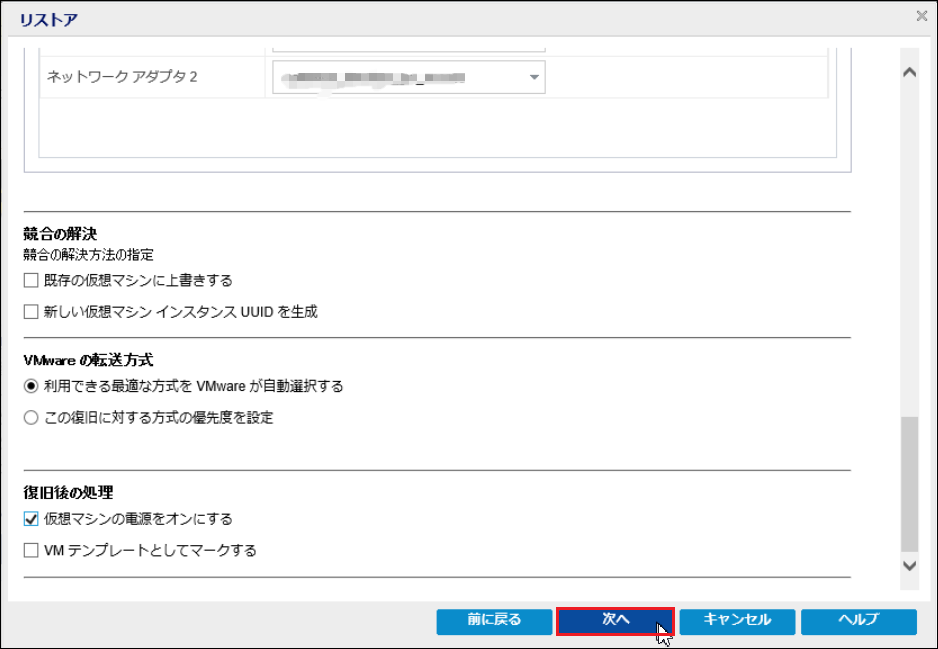Open ヘルプ button
Screen dimensions: 938x649
tap(859, 621)
